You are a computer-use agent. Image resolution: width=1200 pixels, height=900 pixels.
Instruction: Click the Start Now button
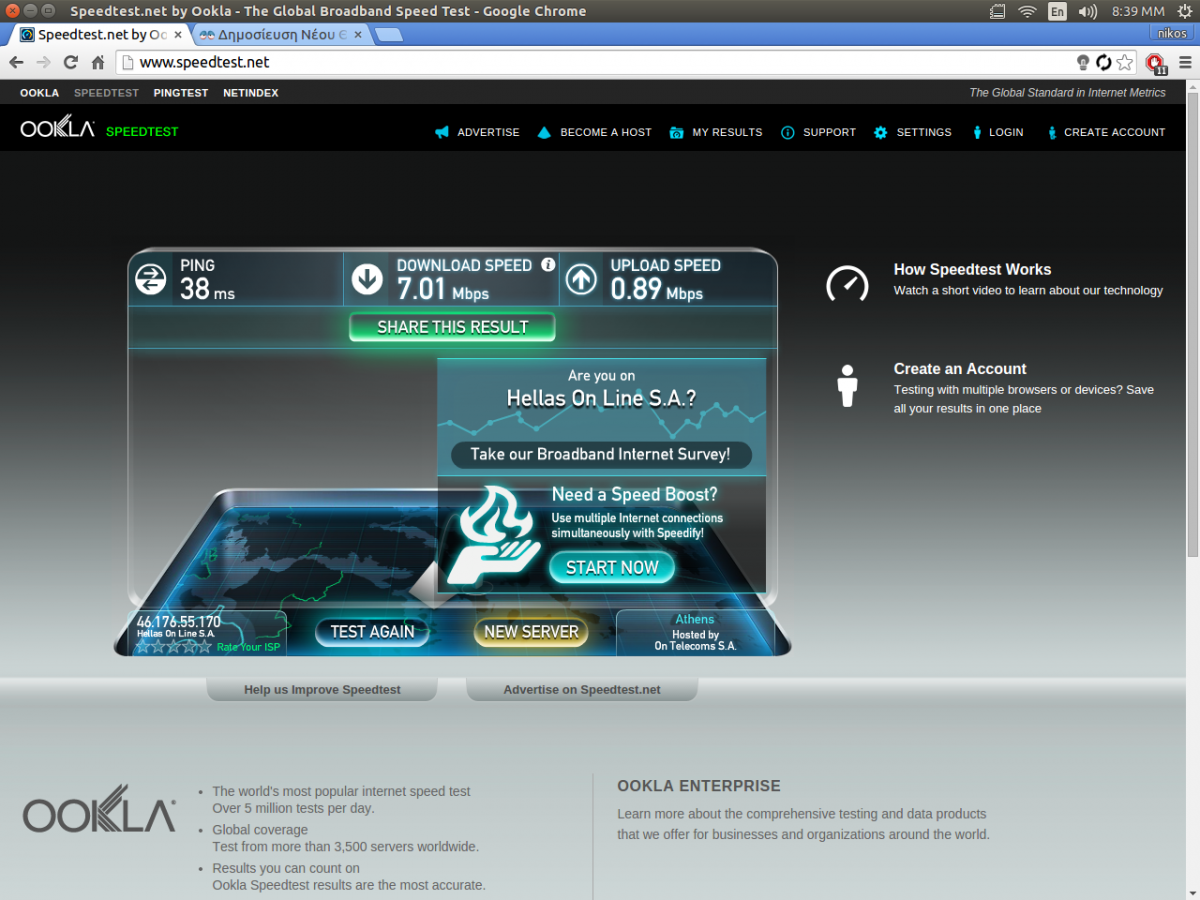click(612, 568)
